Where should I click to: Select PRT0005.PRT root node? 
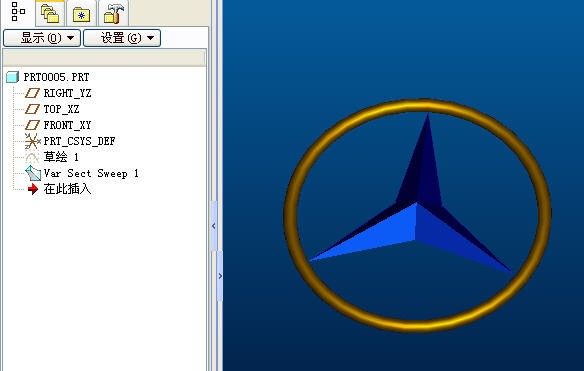pos(56,77)
